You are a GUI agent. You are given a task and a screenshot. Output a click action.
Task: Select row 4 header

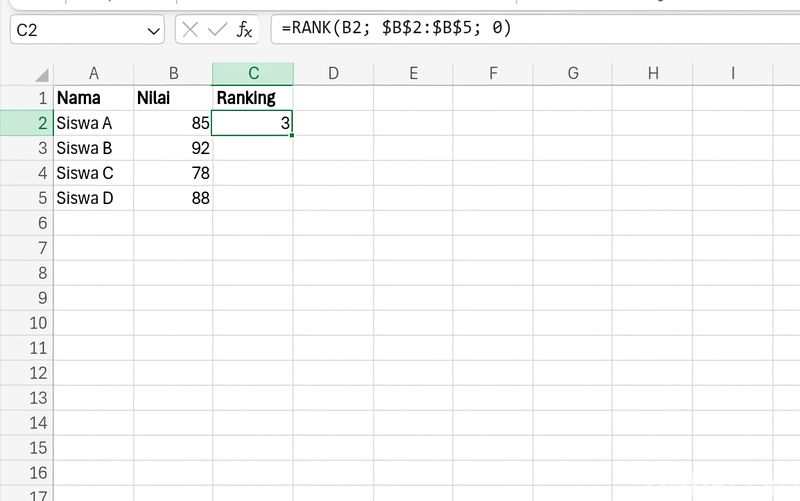click(27, 173)
